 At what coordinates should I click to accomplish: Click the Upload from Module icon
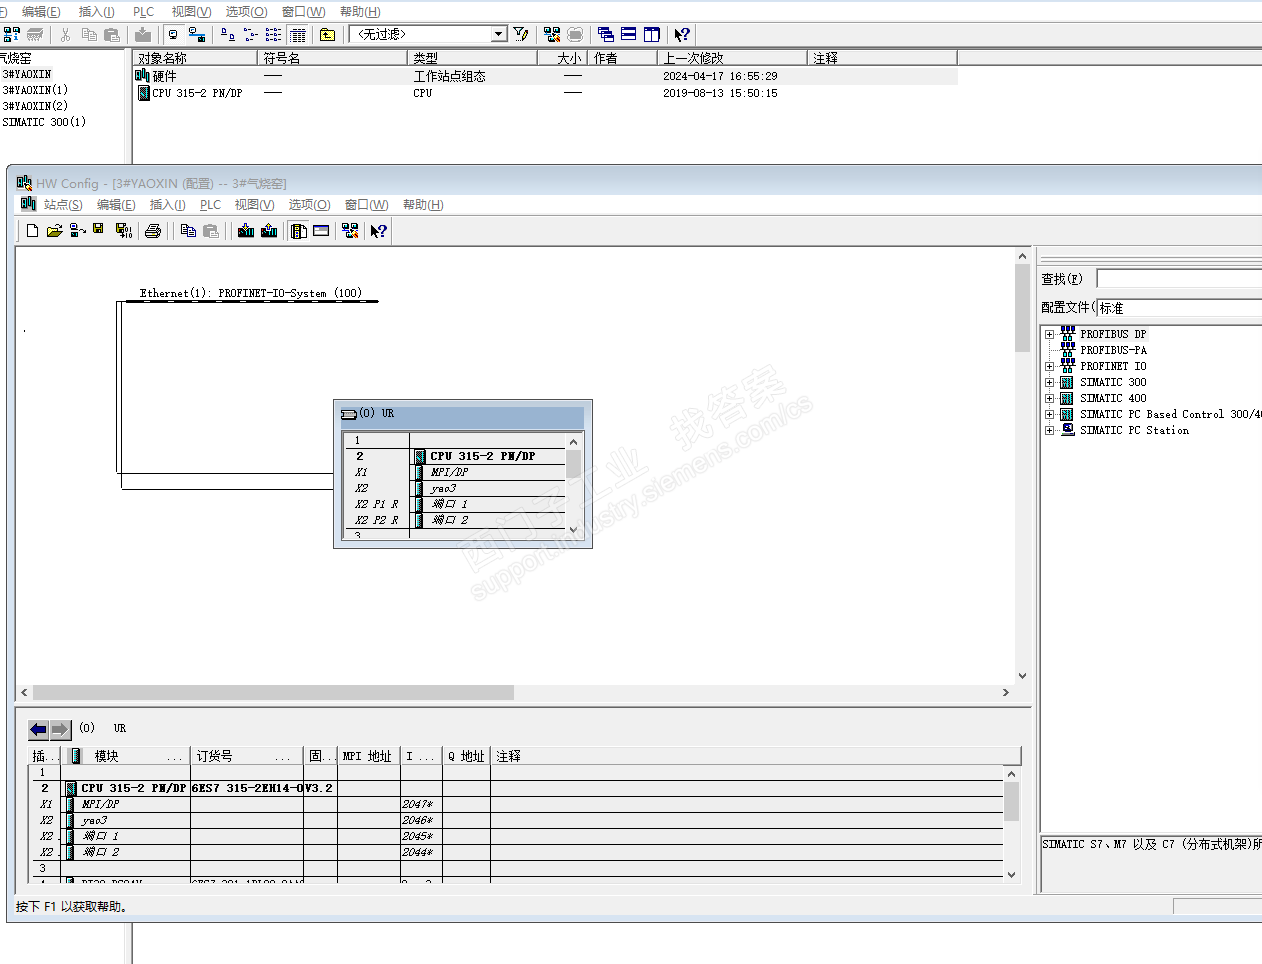tap(269, 231)
